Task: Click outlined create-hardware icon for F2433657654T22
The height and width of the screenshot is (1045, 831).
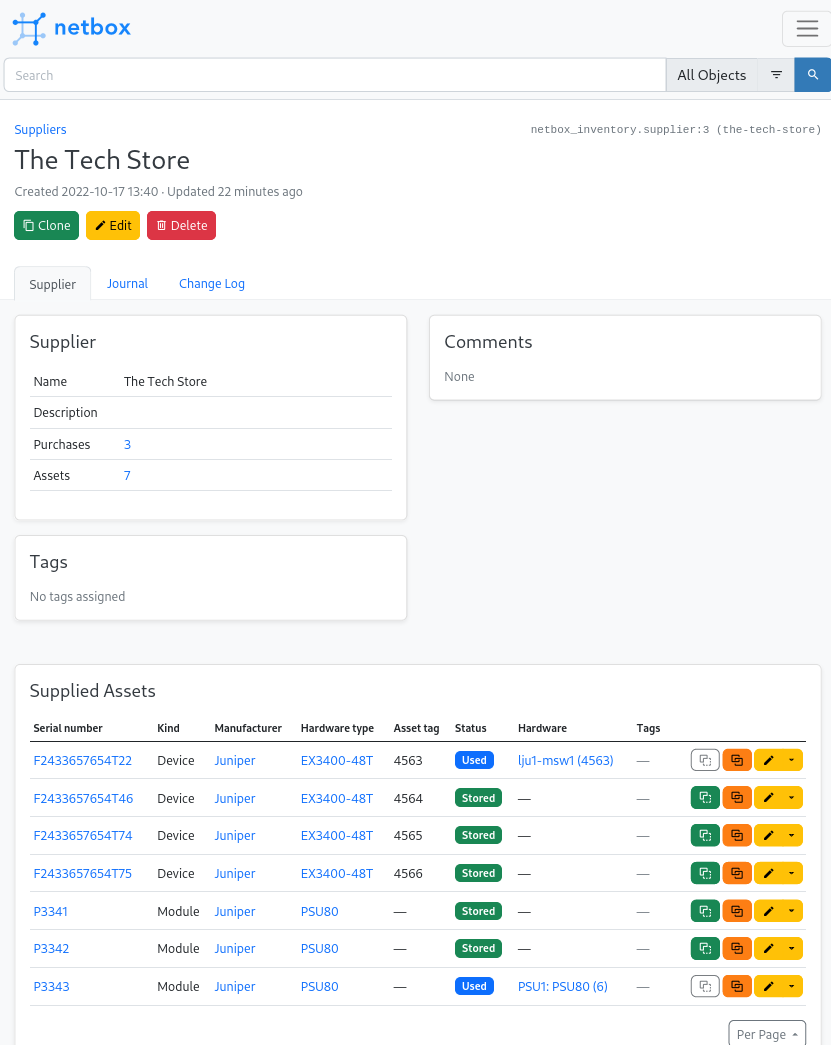Action: click(705, 760)
